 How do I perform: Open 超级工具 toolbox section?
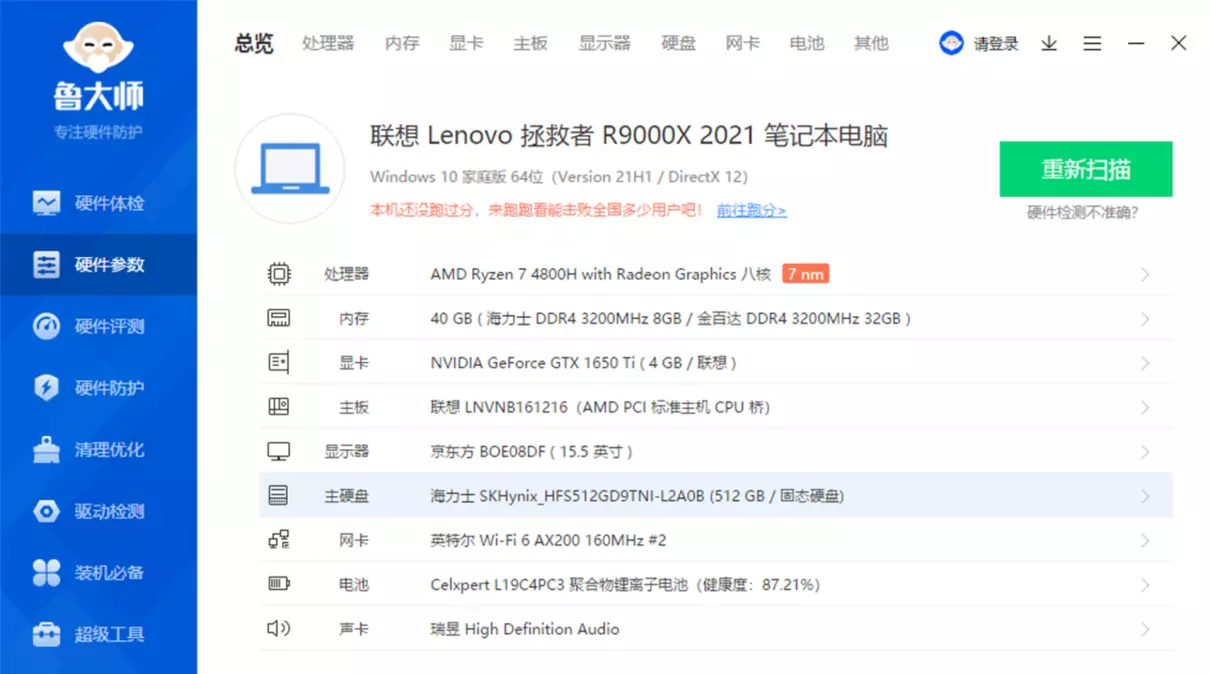click(x=98, y=634)
